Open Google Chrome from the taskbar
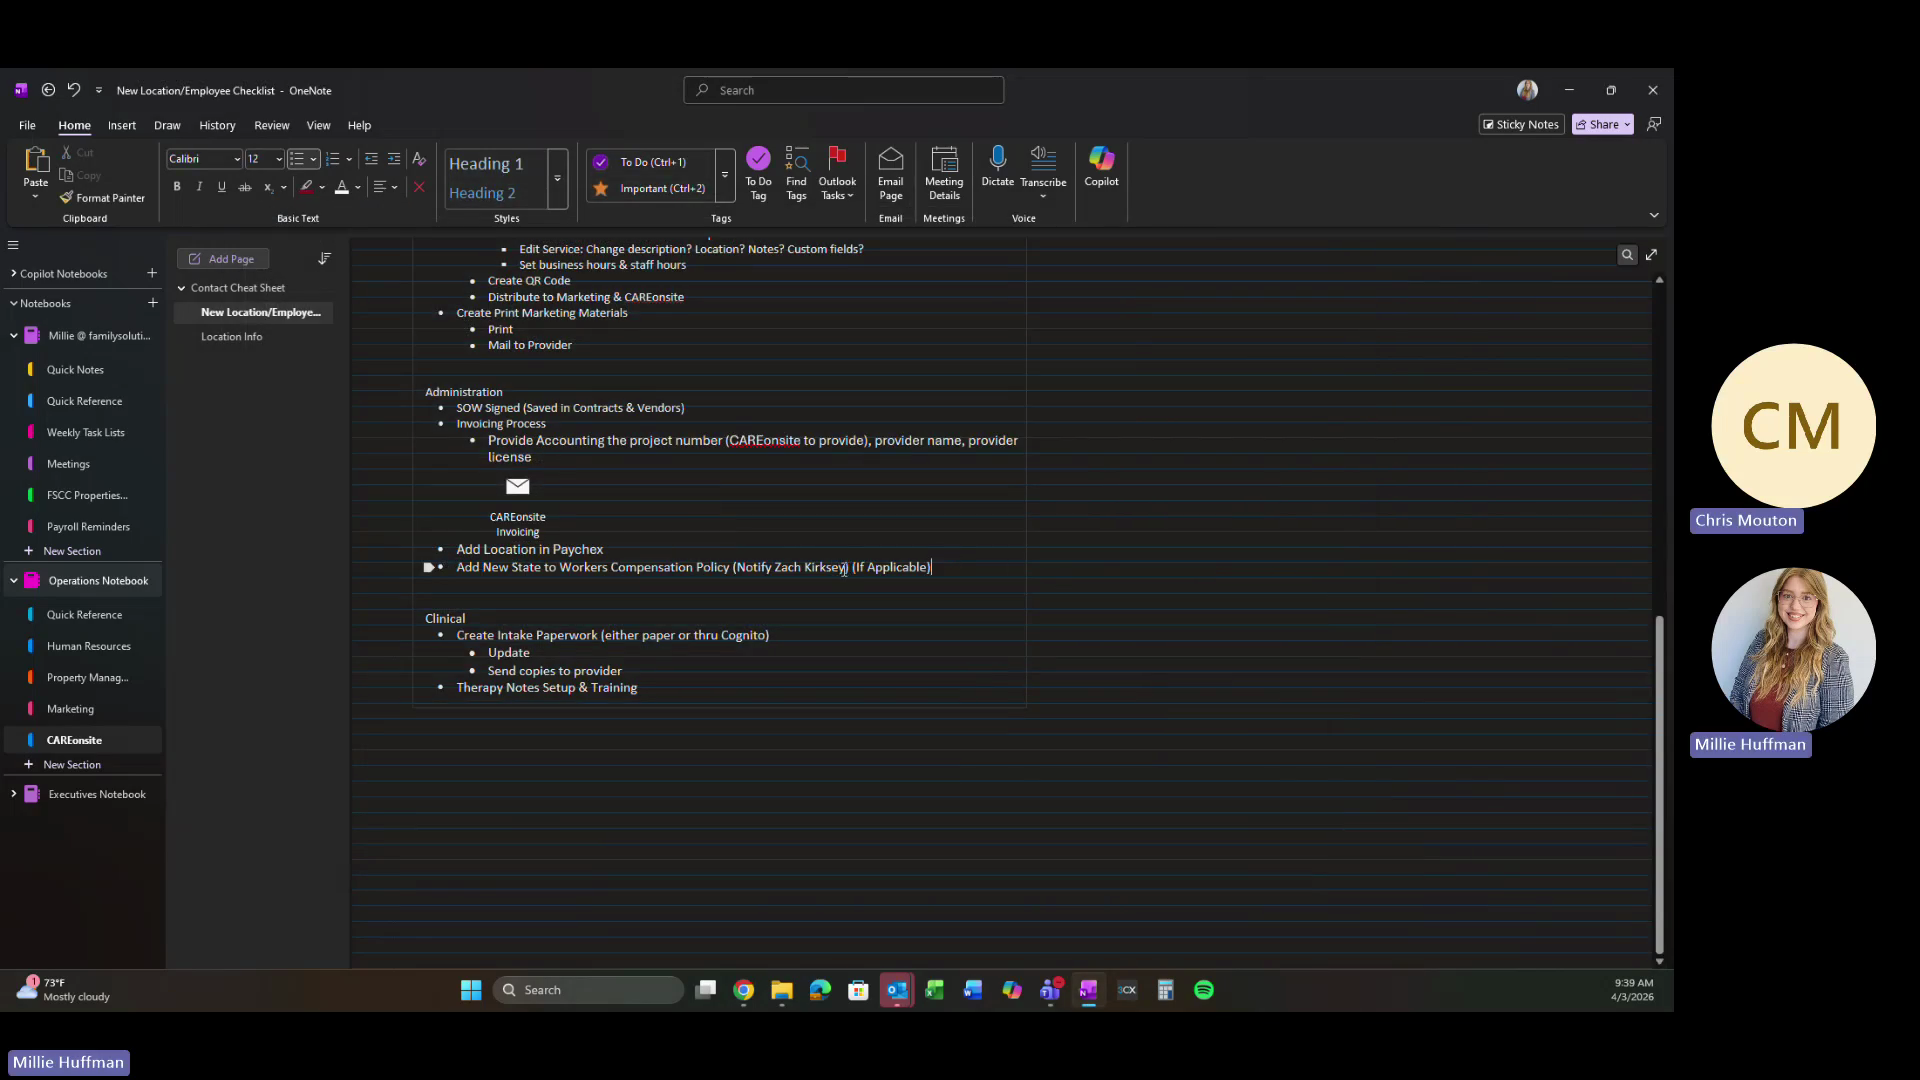Viewport: 1920px width, 1080px height. click(743, 990)
